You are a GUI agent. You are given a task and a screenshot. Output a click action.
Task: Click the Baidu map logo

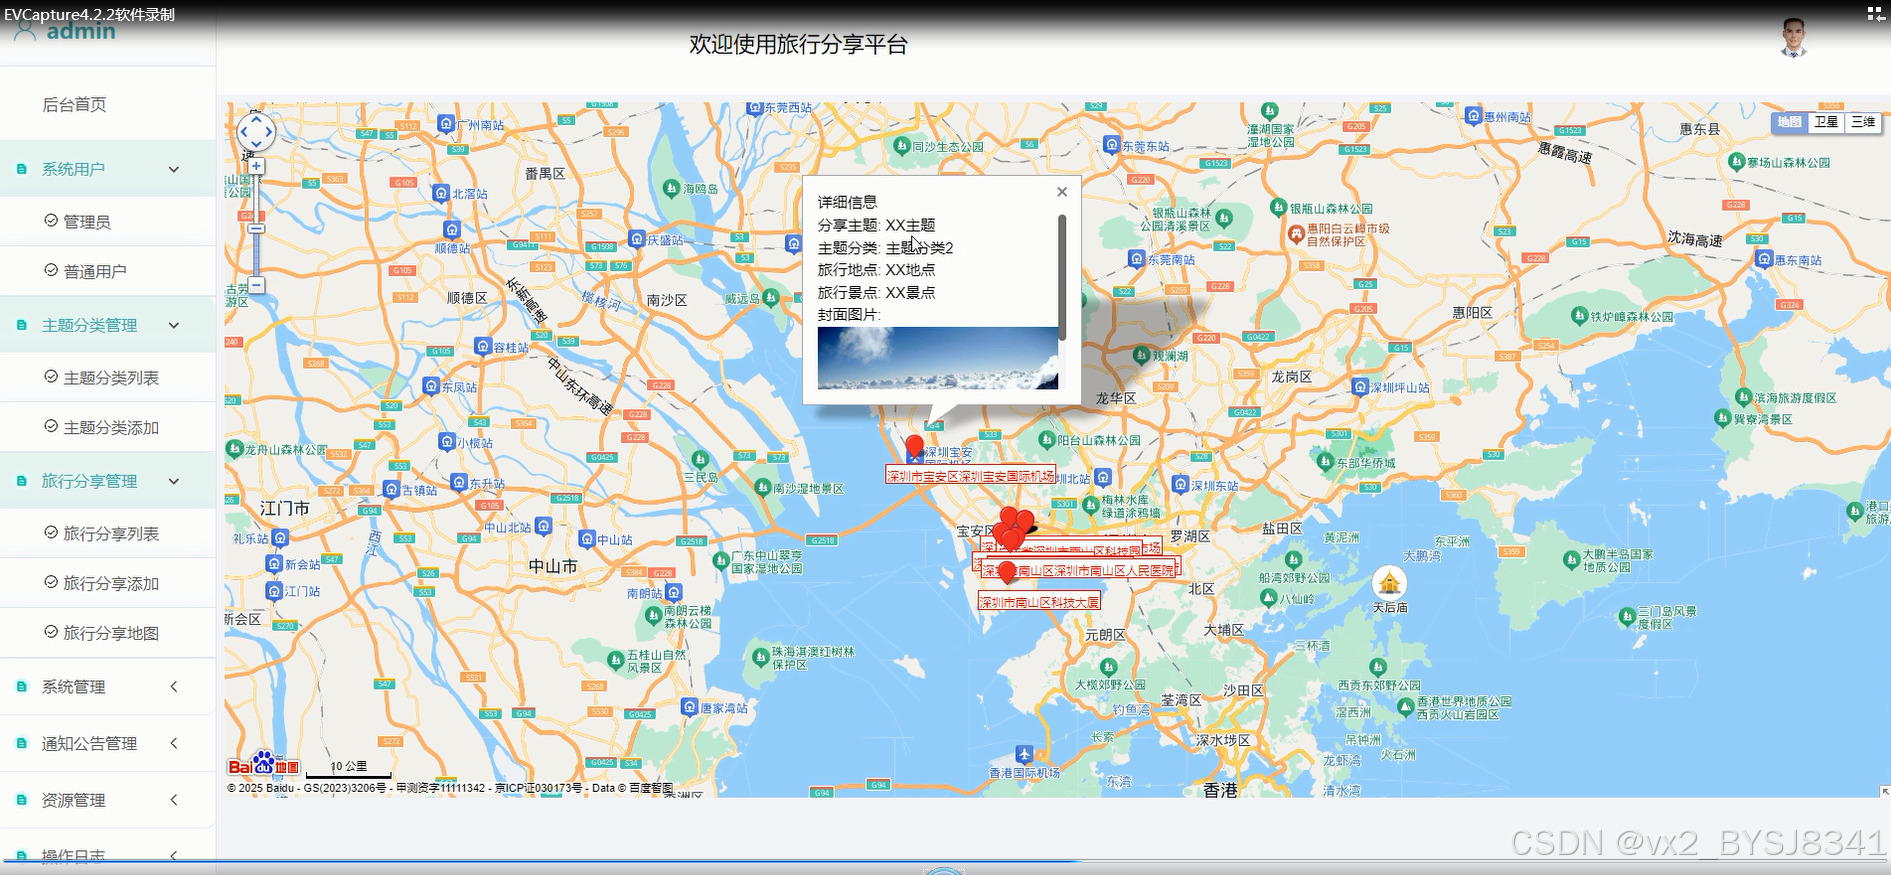[x=263, y=765]
